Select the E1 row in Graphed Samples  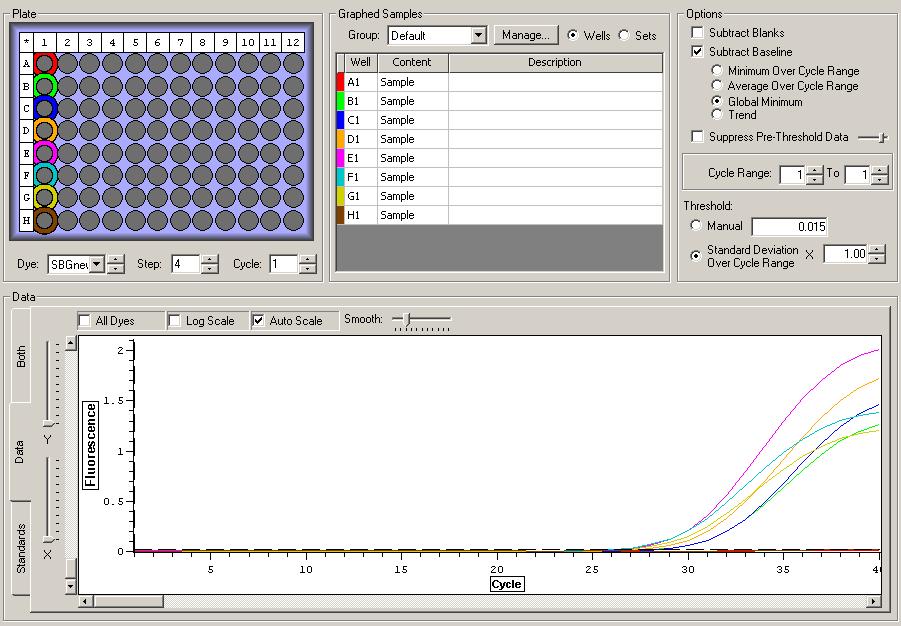point(499,158)
